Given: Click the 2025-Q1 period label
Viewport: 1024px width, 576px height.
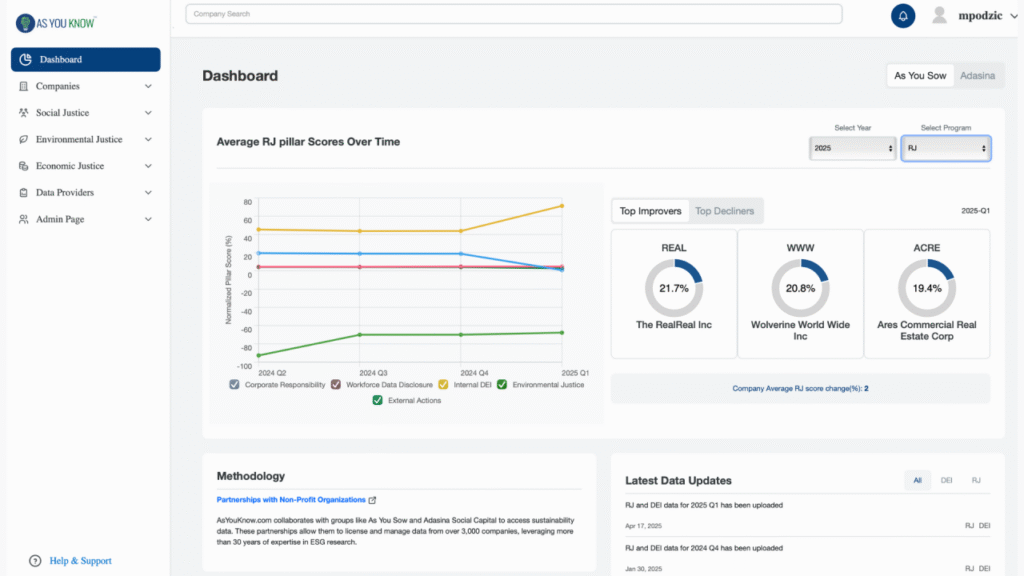Looking at the screenshot, I should pos(975,211).
